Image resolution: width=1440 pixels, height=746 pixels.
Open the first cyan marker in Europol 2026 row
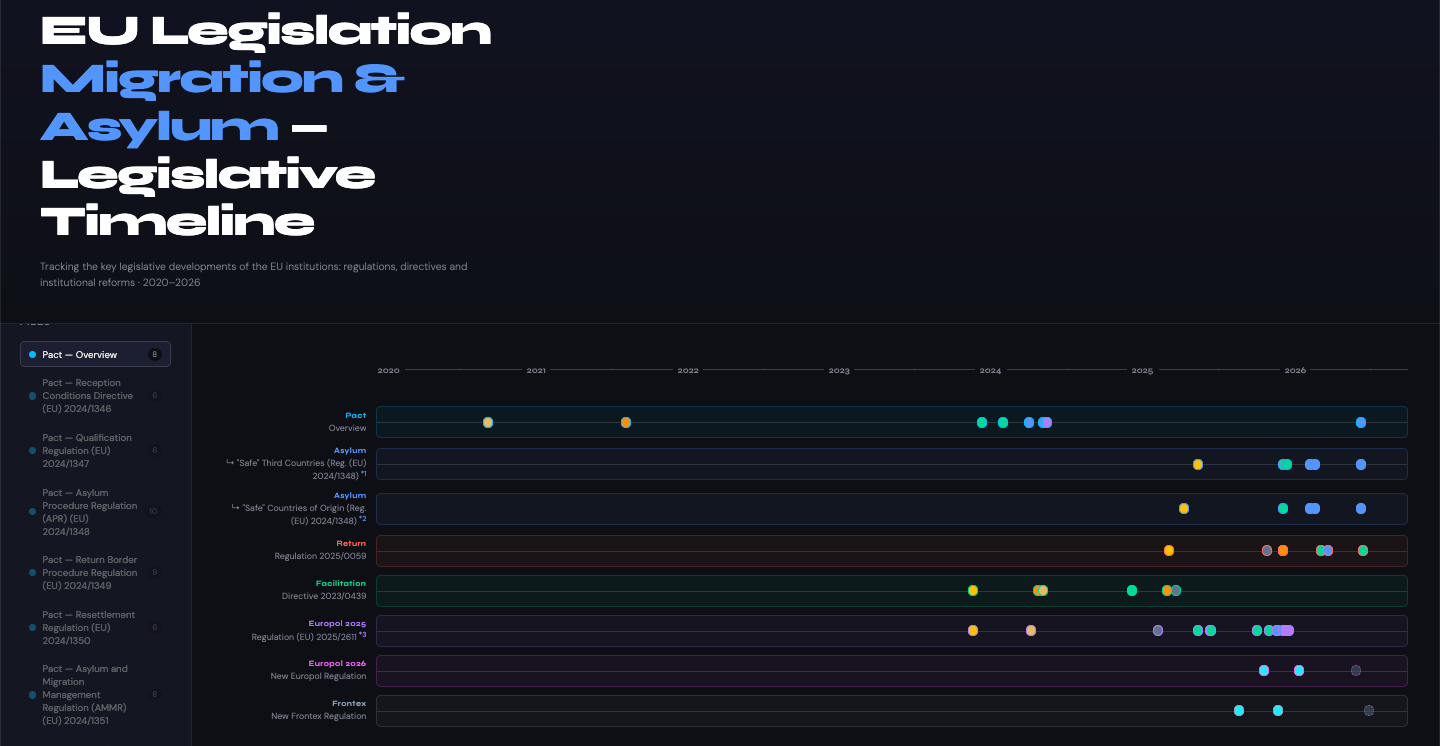pos(1264,670)
